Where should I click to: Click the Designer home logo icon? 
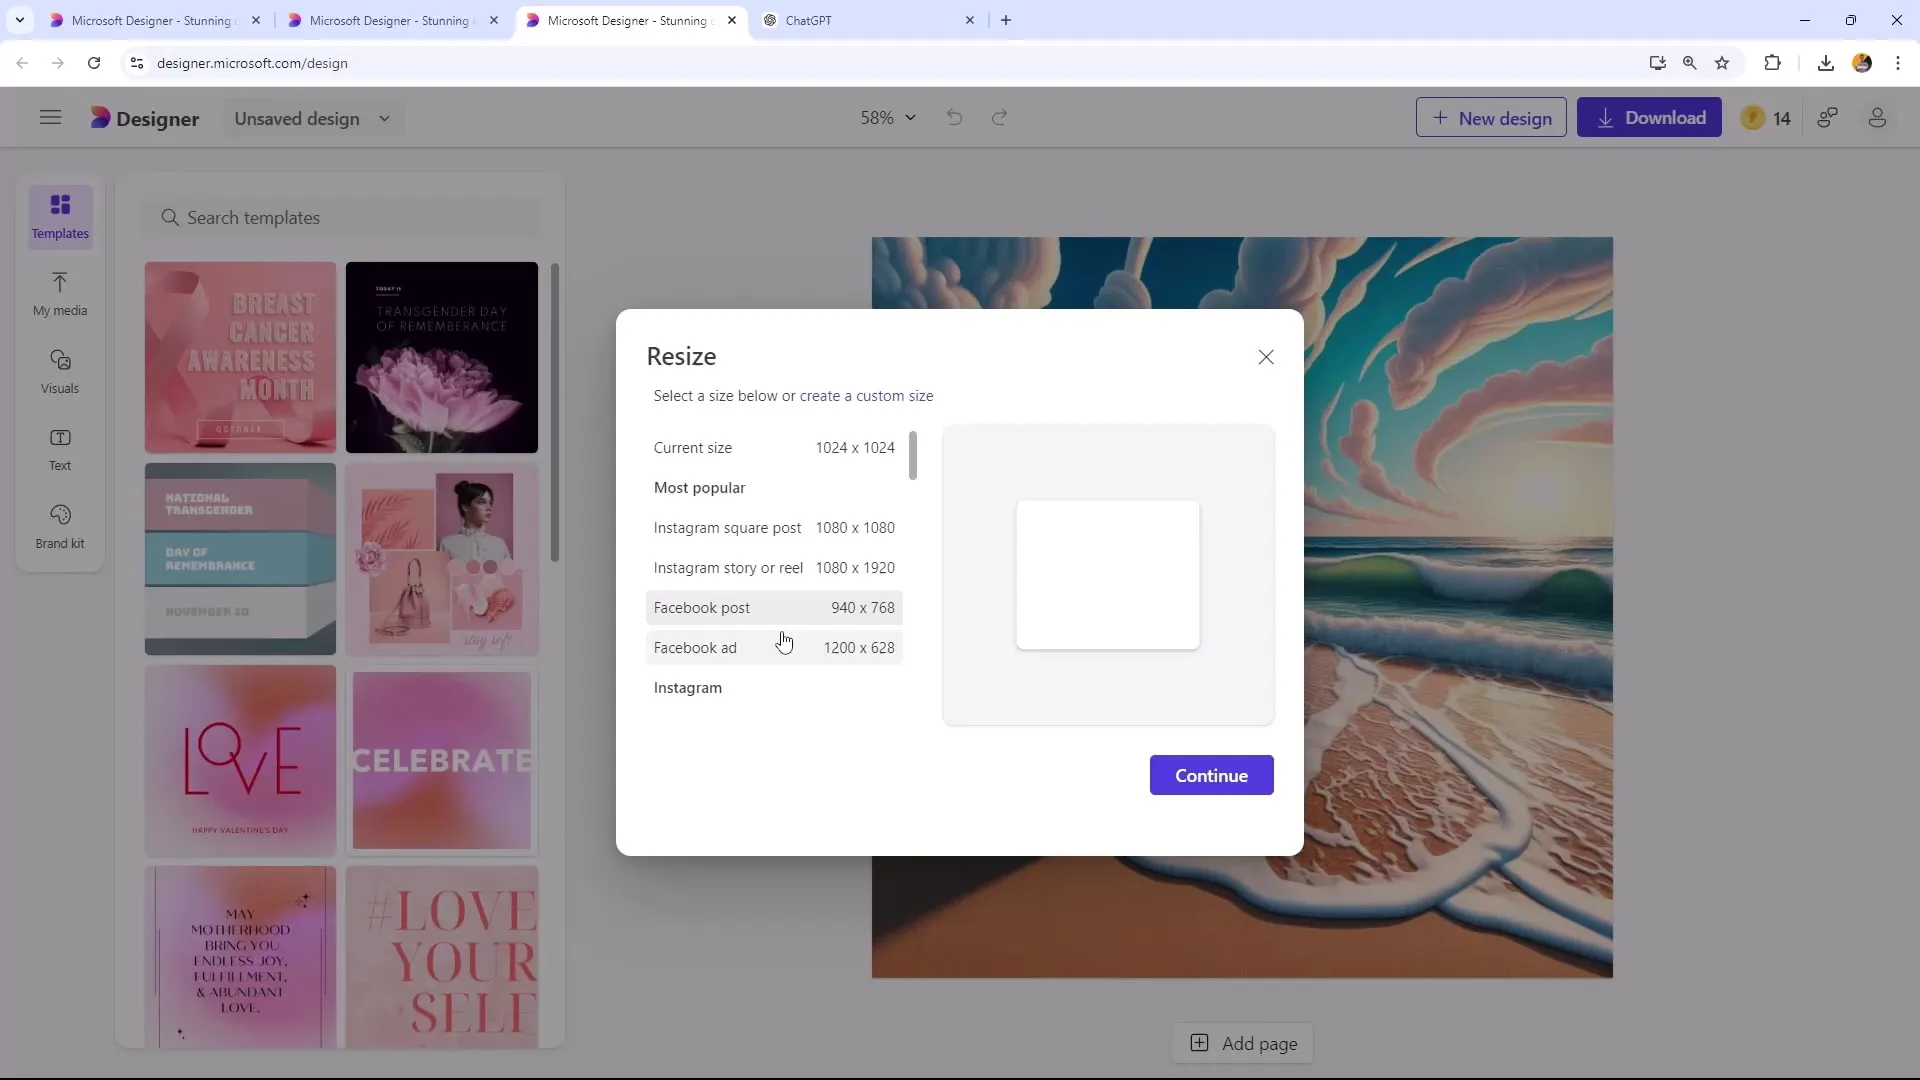pos(100,117)
